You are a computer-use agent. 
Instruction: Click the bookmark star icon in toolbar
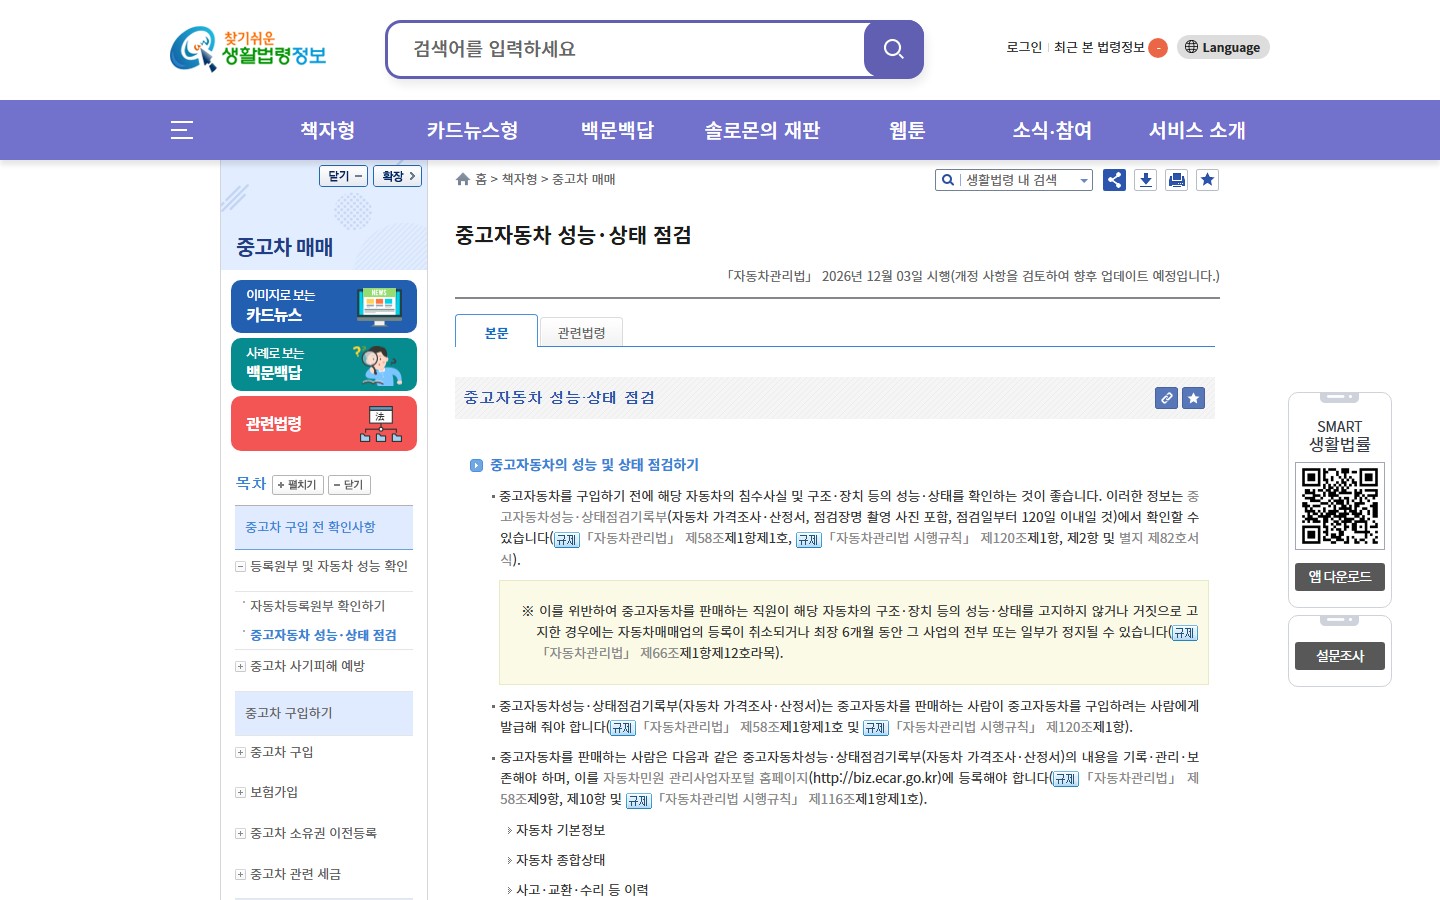(x=1208, y=180)
